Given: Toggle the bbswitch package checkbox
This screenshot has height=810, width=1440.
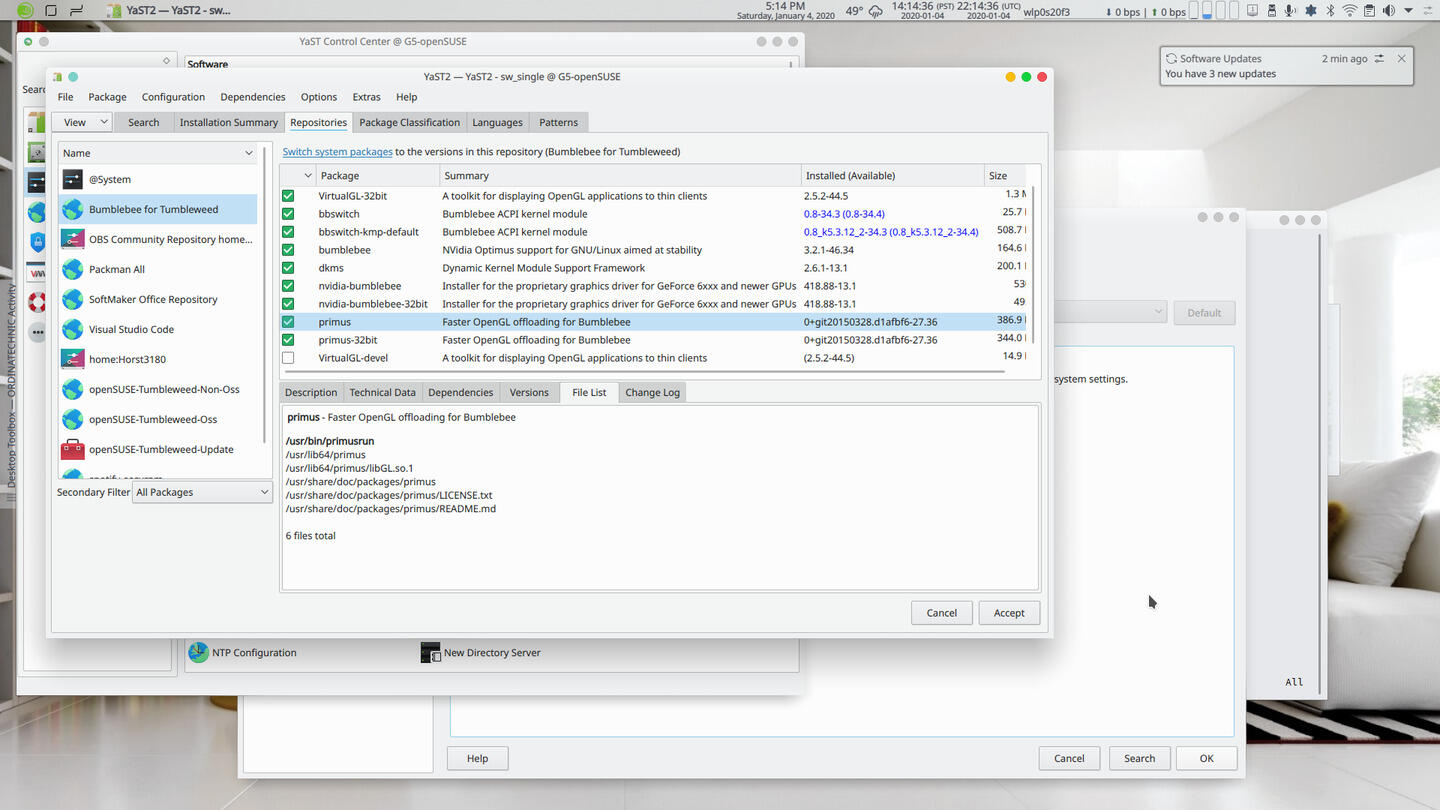Looking at the screenshot, I should 288,214.
